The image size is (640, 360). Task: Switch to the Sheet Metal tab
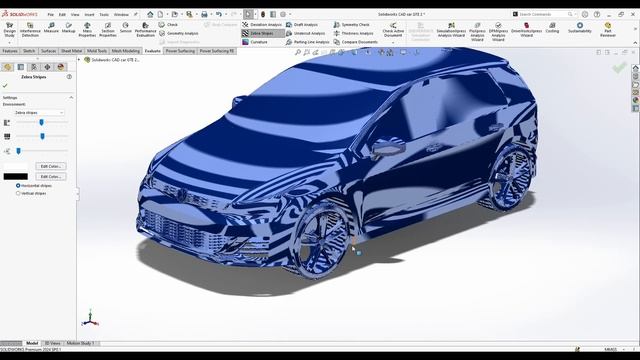pyautogui.click(x=71, y=51)
